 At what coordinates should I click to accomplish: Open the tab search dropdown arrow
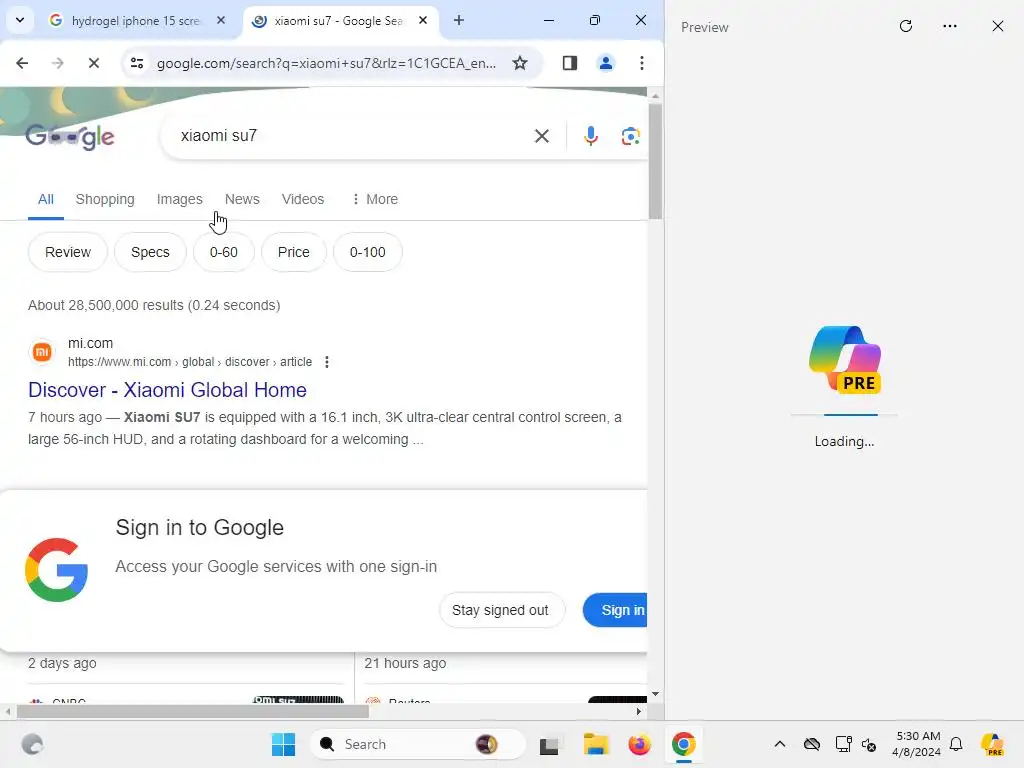coord(20,20)
